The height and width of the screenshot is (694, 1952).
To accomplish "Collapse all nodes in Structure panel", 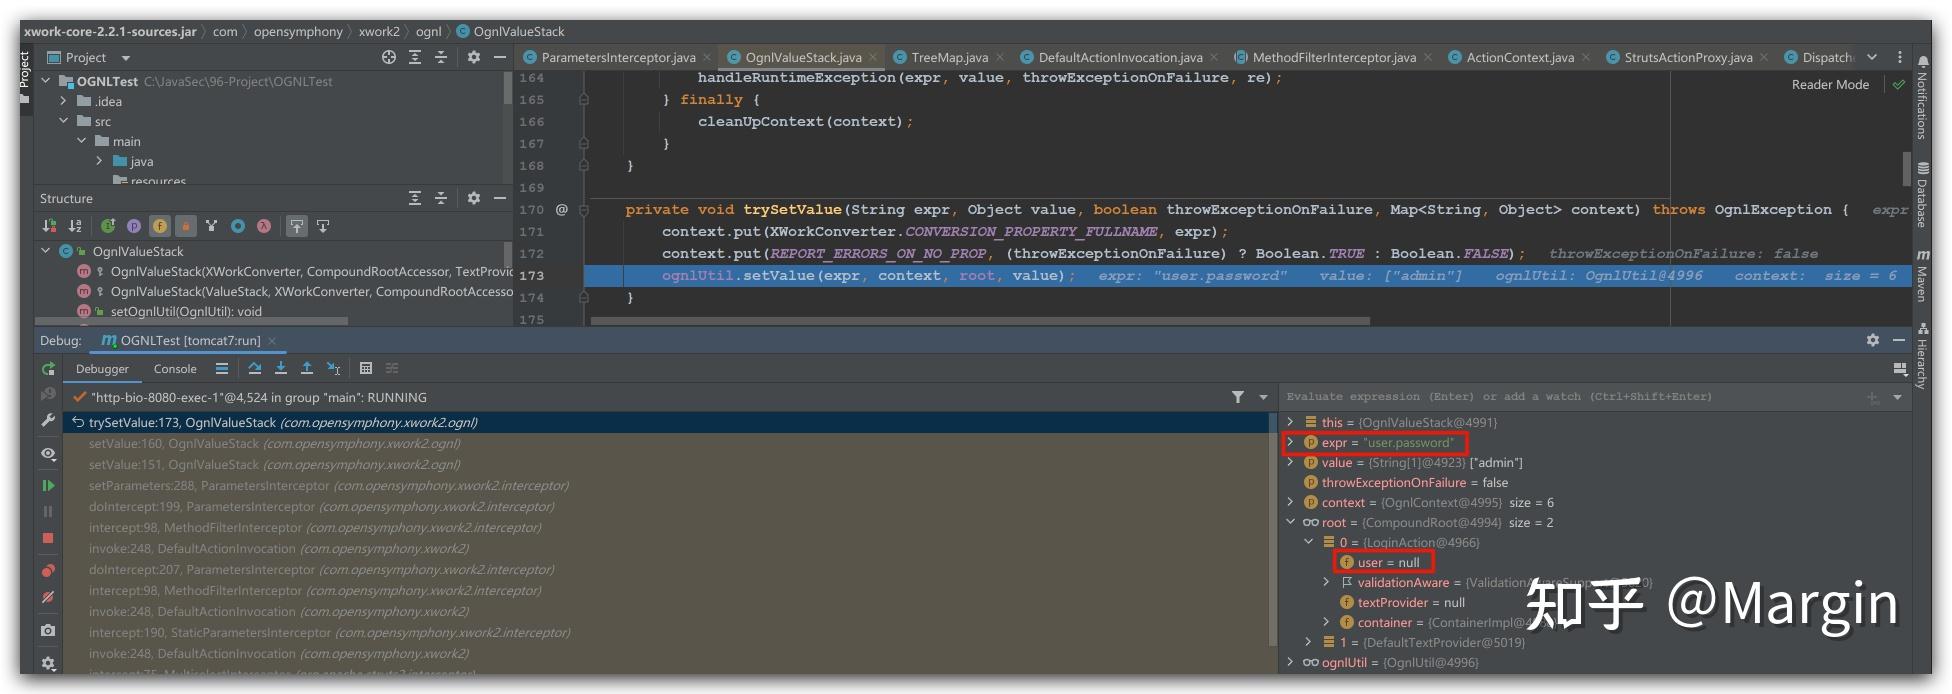I will point(441,199).
